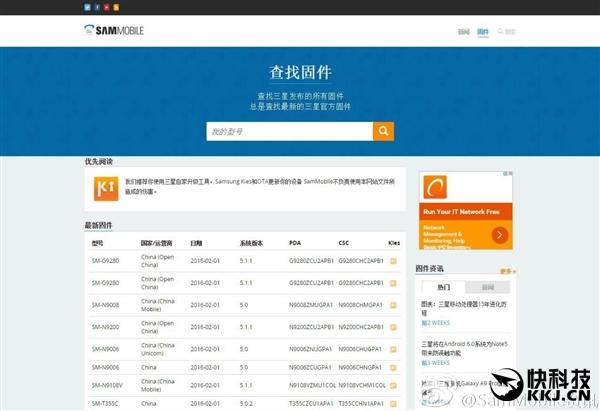The width and height of the screenshot is (600, 411).
Task: Click PDA value N9006ZCUGPA1
Action: point(310,367)
